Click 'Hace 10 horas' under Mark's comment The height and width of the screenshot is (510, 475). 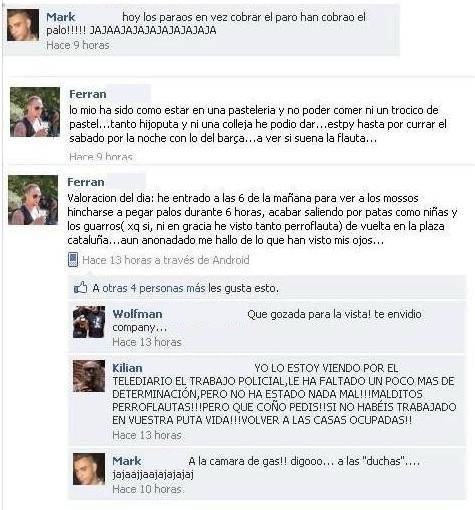(x=147, y=489)
